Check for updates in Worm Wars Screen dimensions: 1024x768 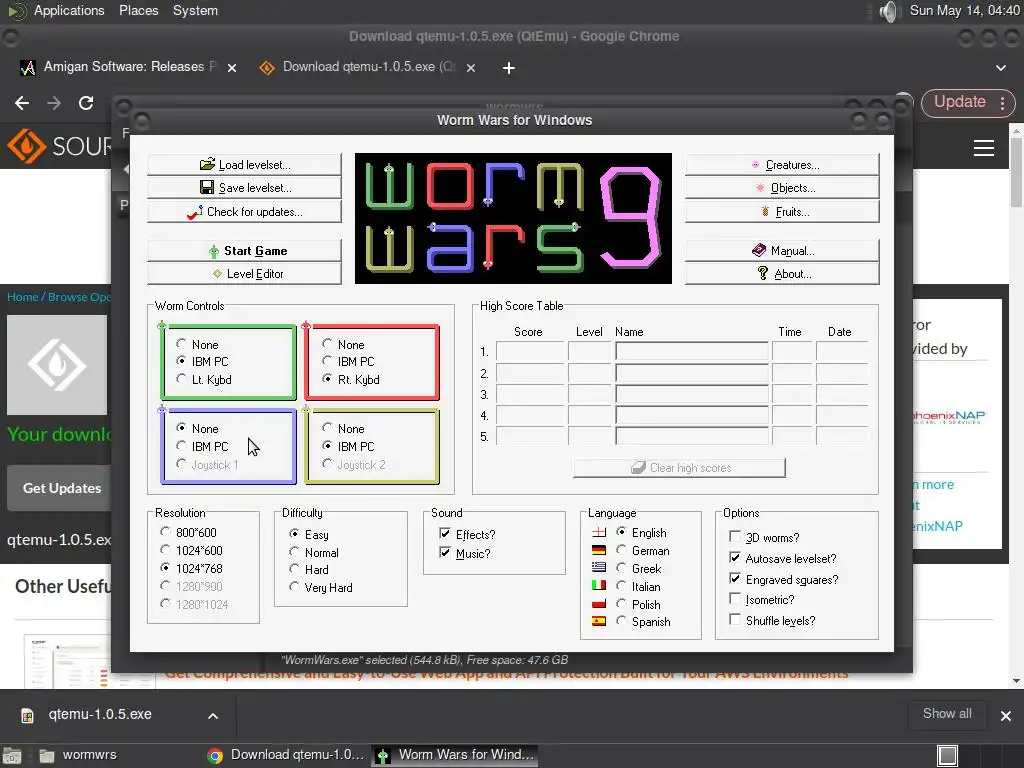244,212
